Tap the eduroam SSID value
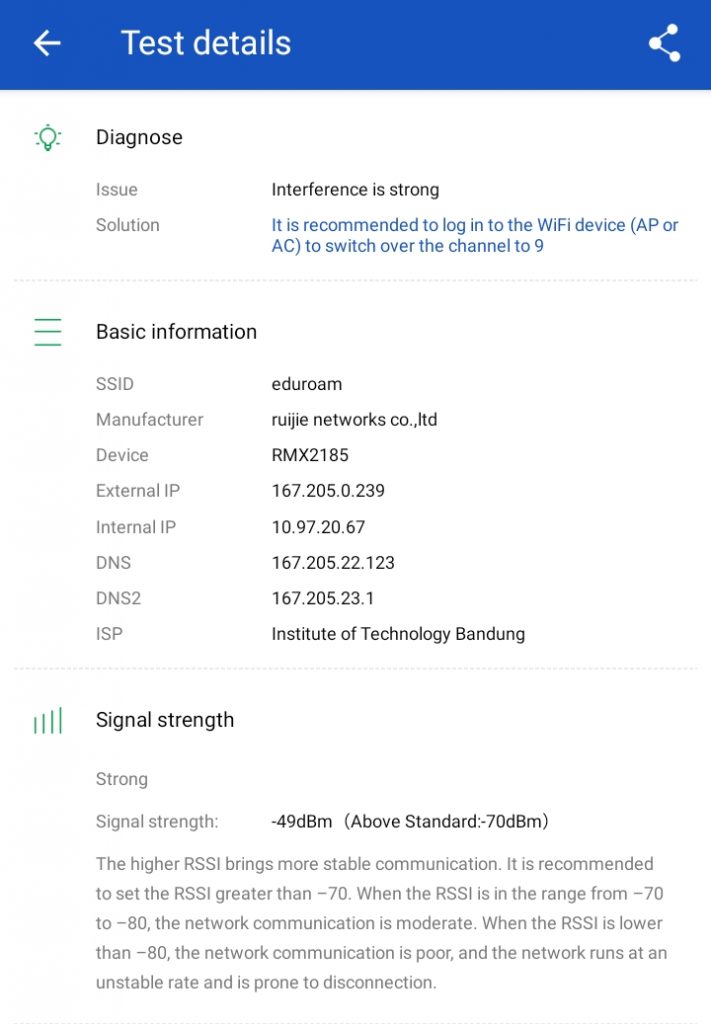 pos(306,384)
